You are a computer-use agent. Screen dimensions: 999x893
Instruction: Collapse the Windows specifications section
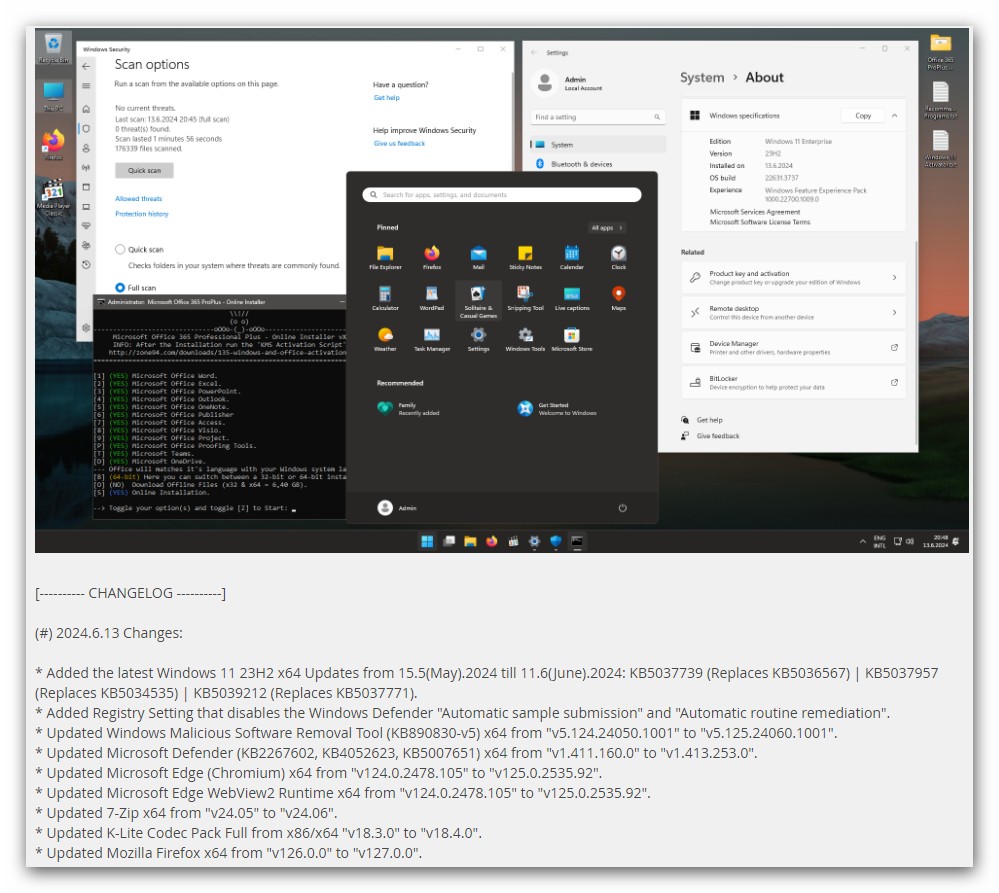(x=894, y=115)
